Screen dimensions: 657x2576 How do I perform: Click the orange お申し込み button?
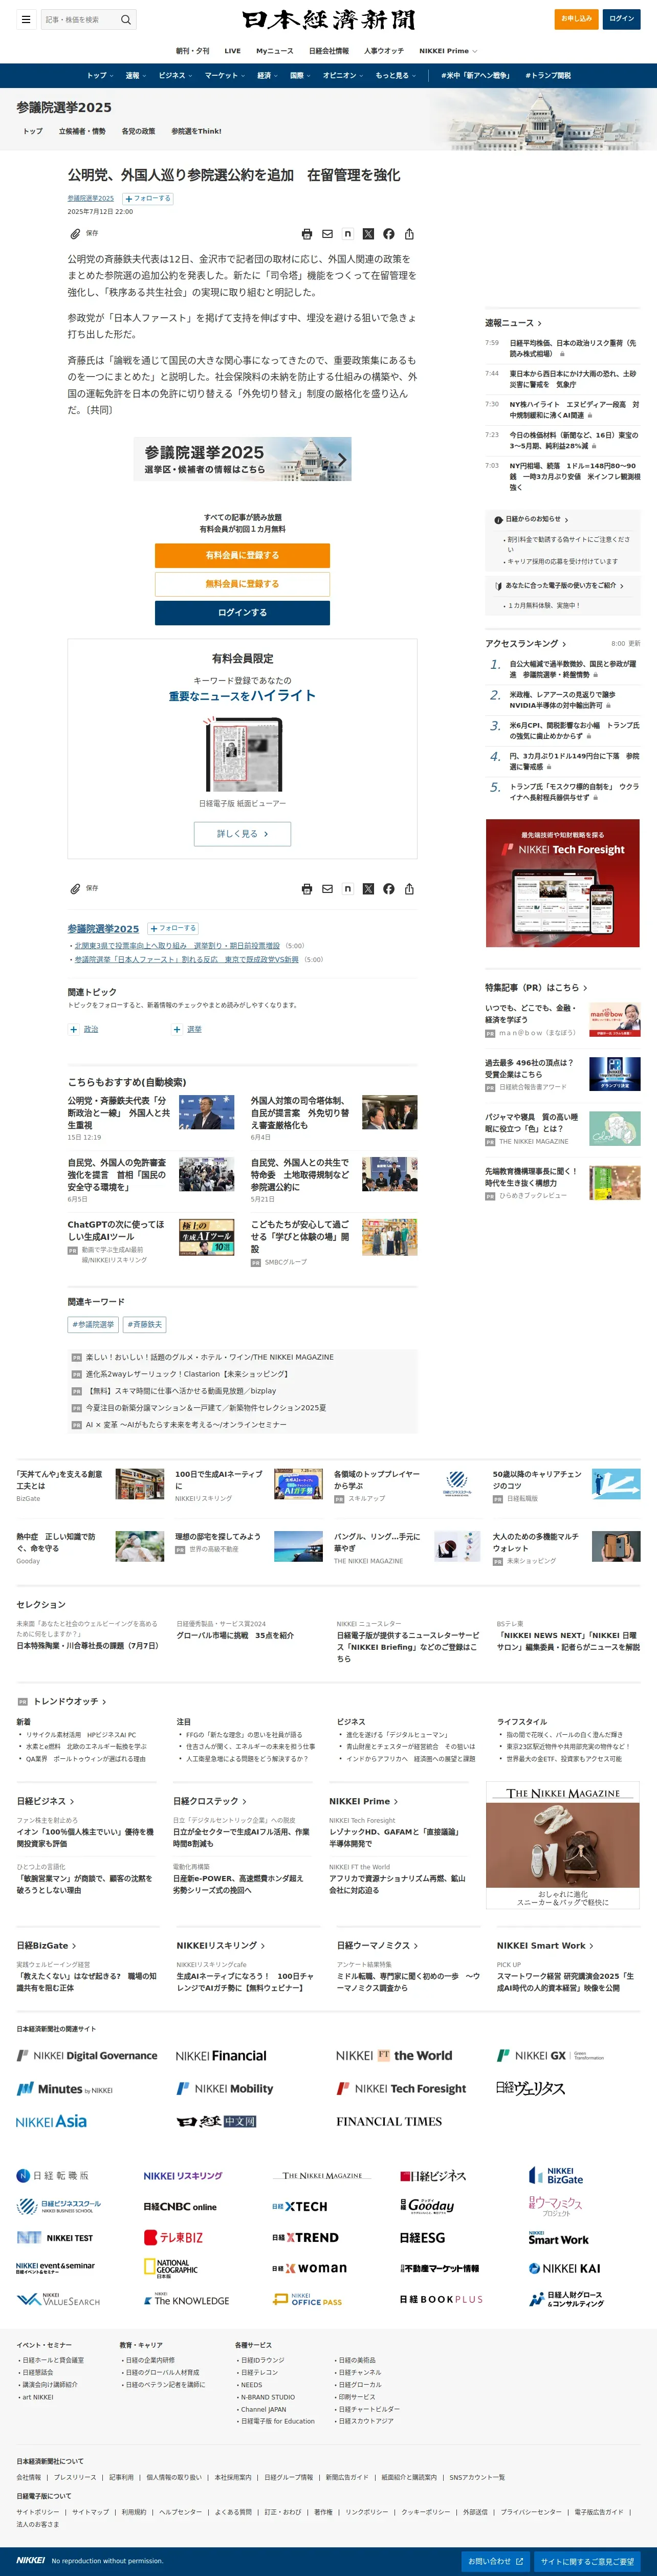pyautogui.click(x=576, y=19)
